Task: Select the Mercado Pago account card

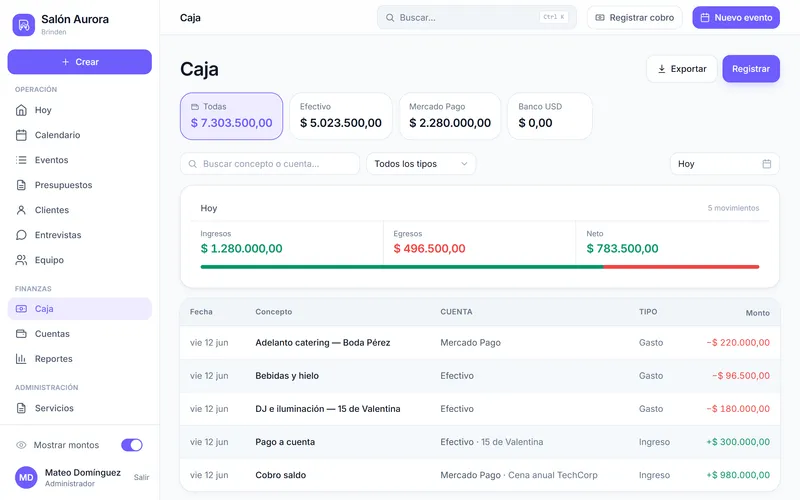Action: [x=449, y=116]
